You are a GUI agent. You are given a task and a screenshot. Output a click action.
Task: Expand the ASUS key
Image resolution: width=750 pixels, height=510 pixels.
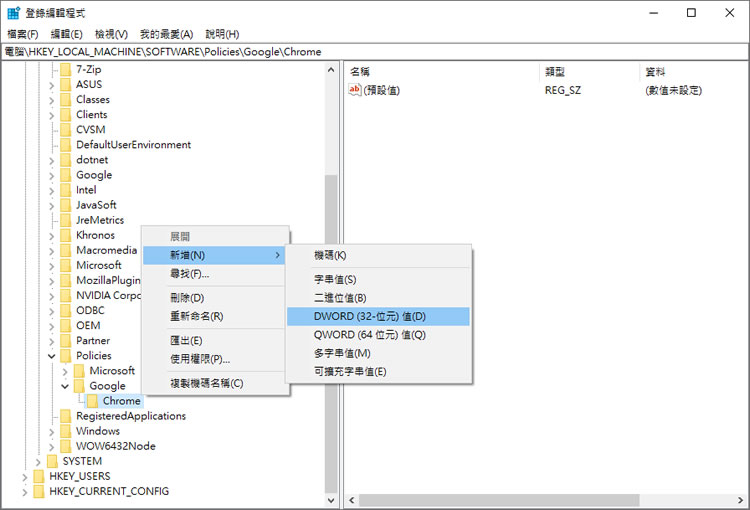coord(52,86)
